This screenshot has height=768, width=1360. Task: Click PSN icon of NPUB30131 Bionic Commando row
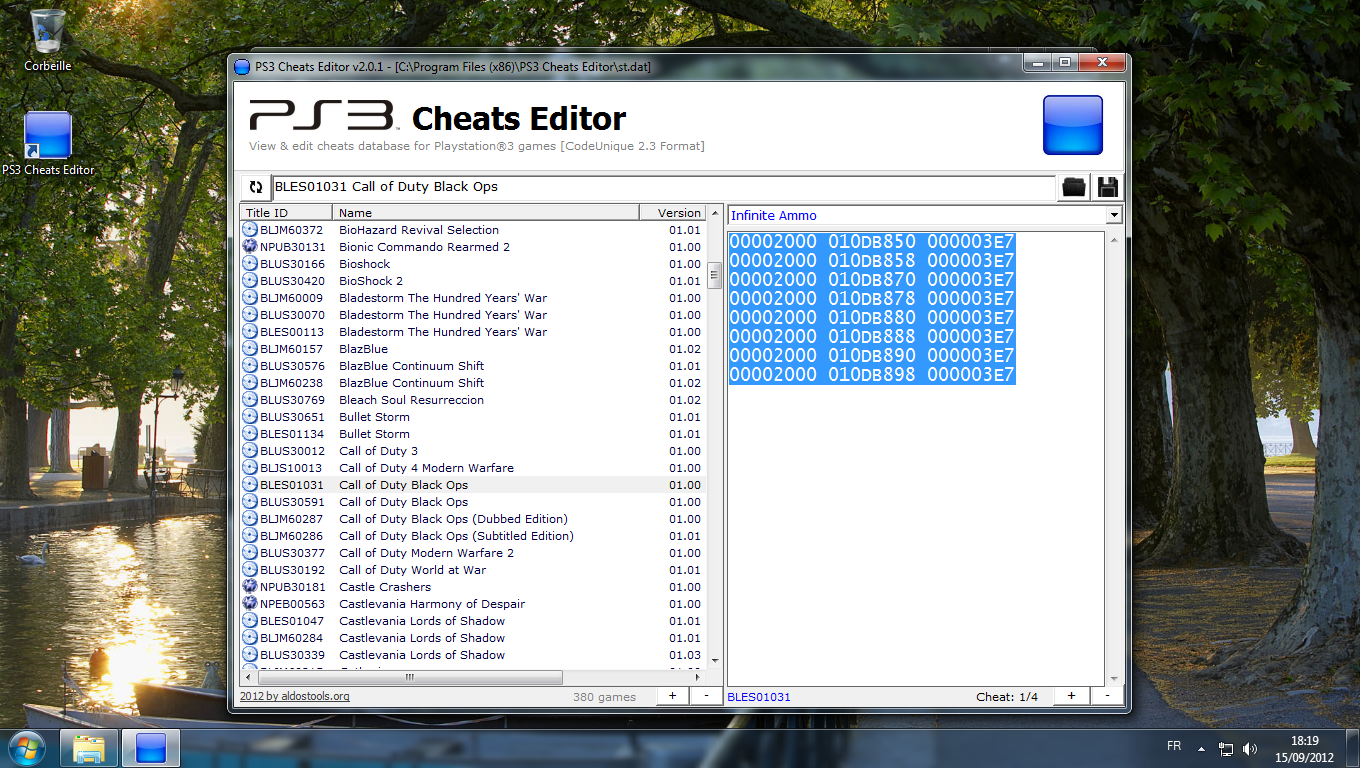pos(250,247)
